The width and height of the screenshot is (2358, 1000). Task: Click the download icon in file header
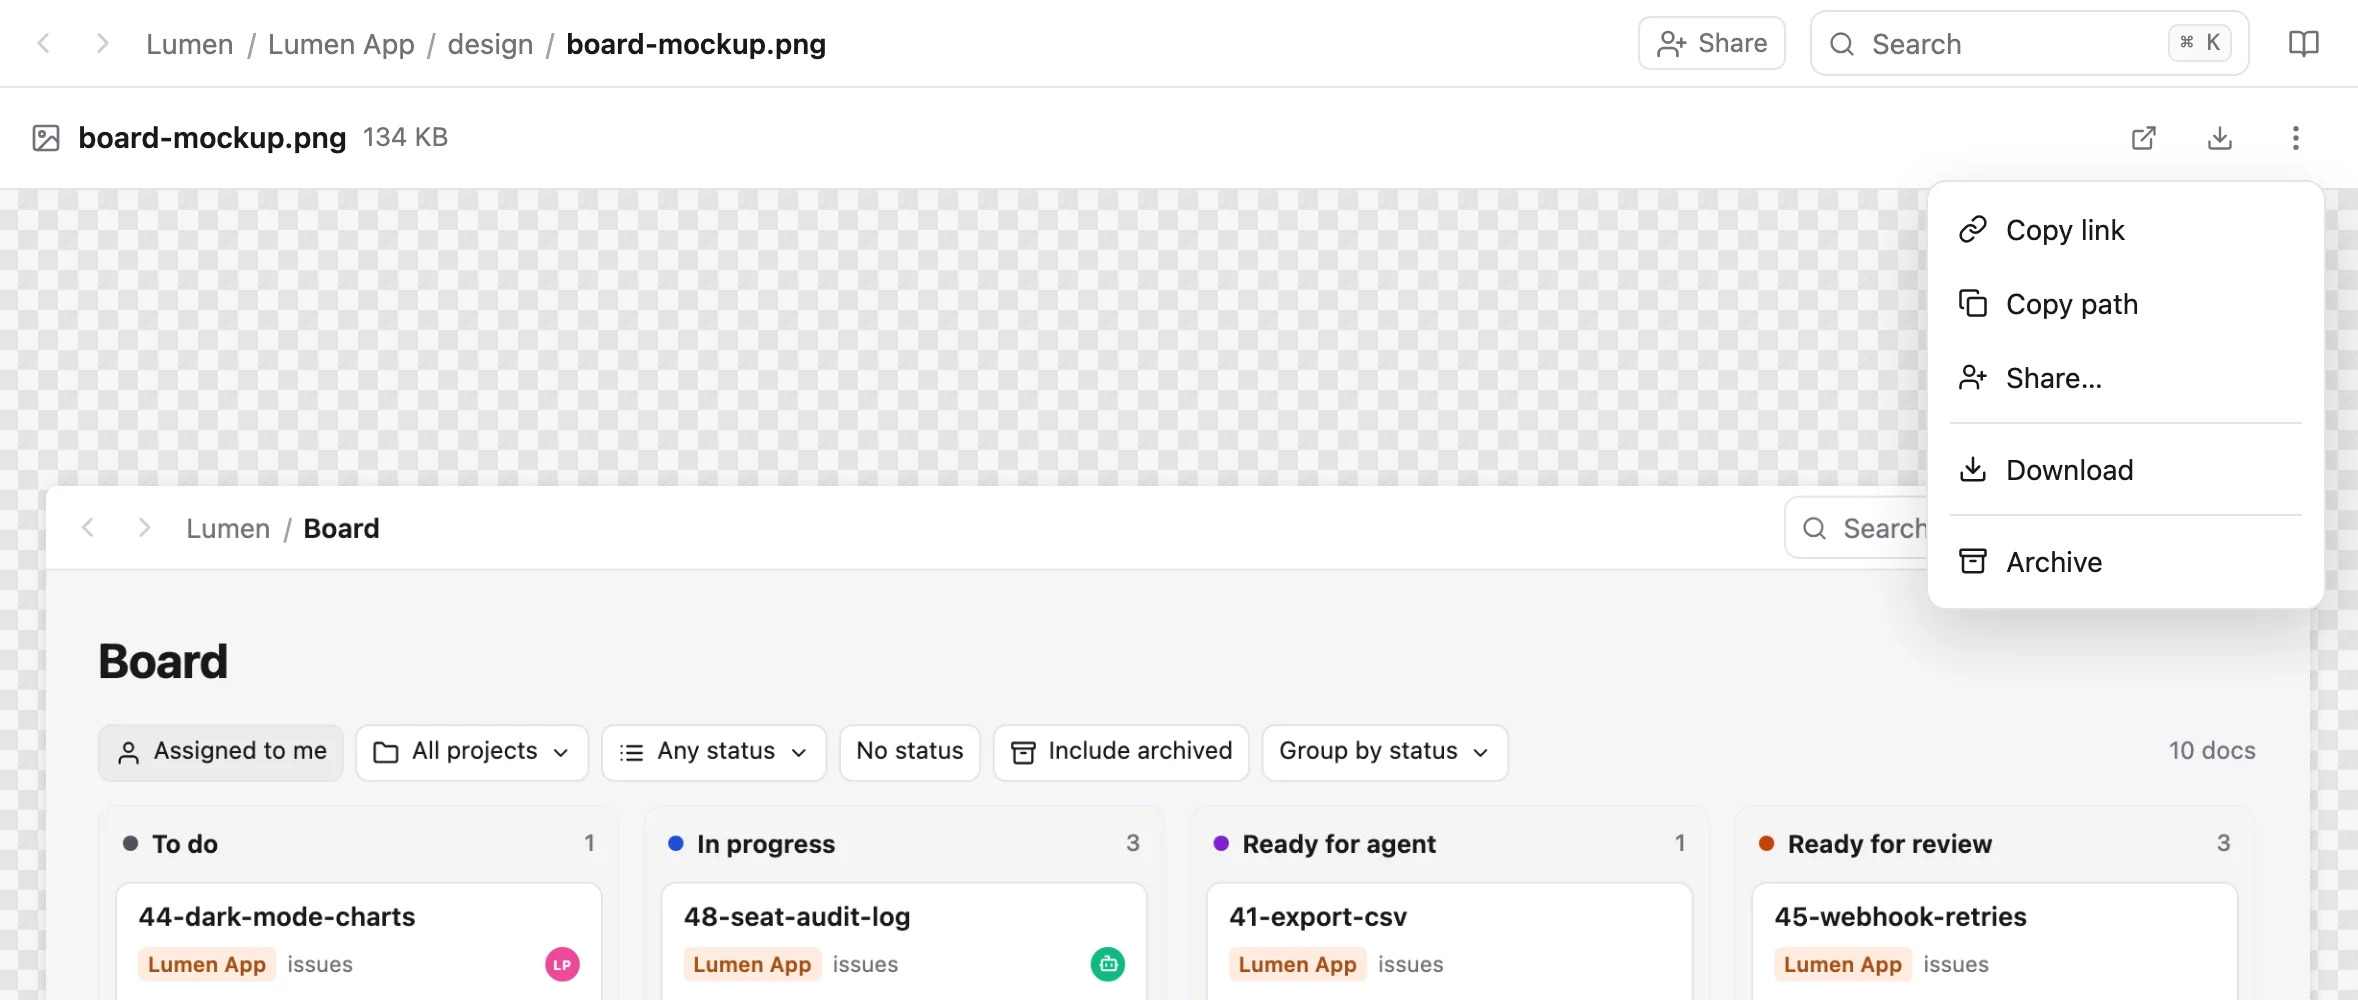pyautogui.click(x=2219, y=138)
